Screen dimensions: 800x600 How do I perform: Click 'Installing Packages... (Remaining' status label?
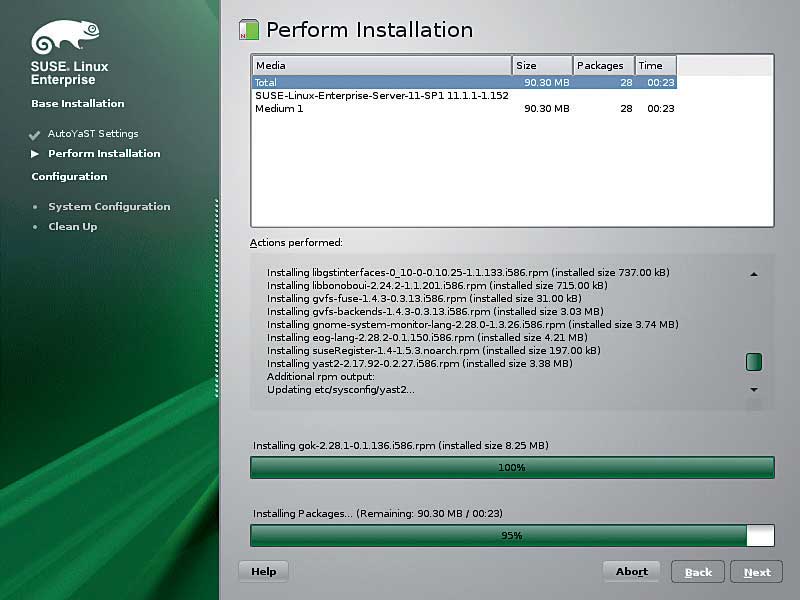pyautogui.click(x=378, y=513)
